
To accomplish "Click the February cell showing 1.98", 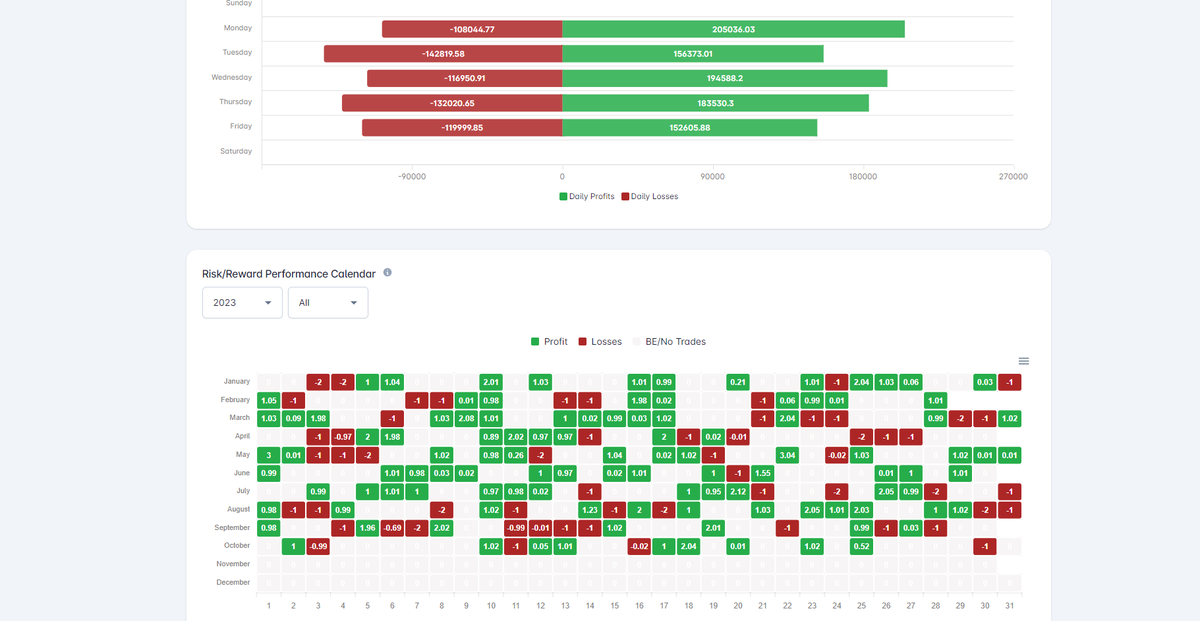I will point(639,400).
